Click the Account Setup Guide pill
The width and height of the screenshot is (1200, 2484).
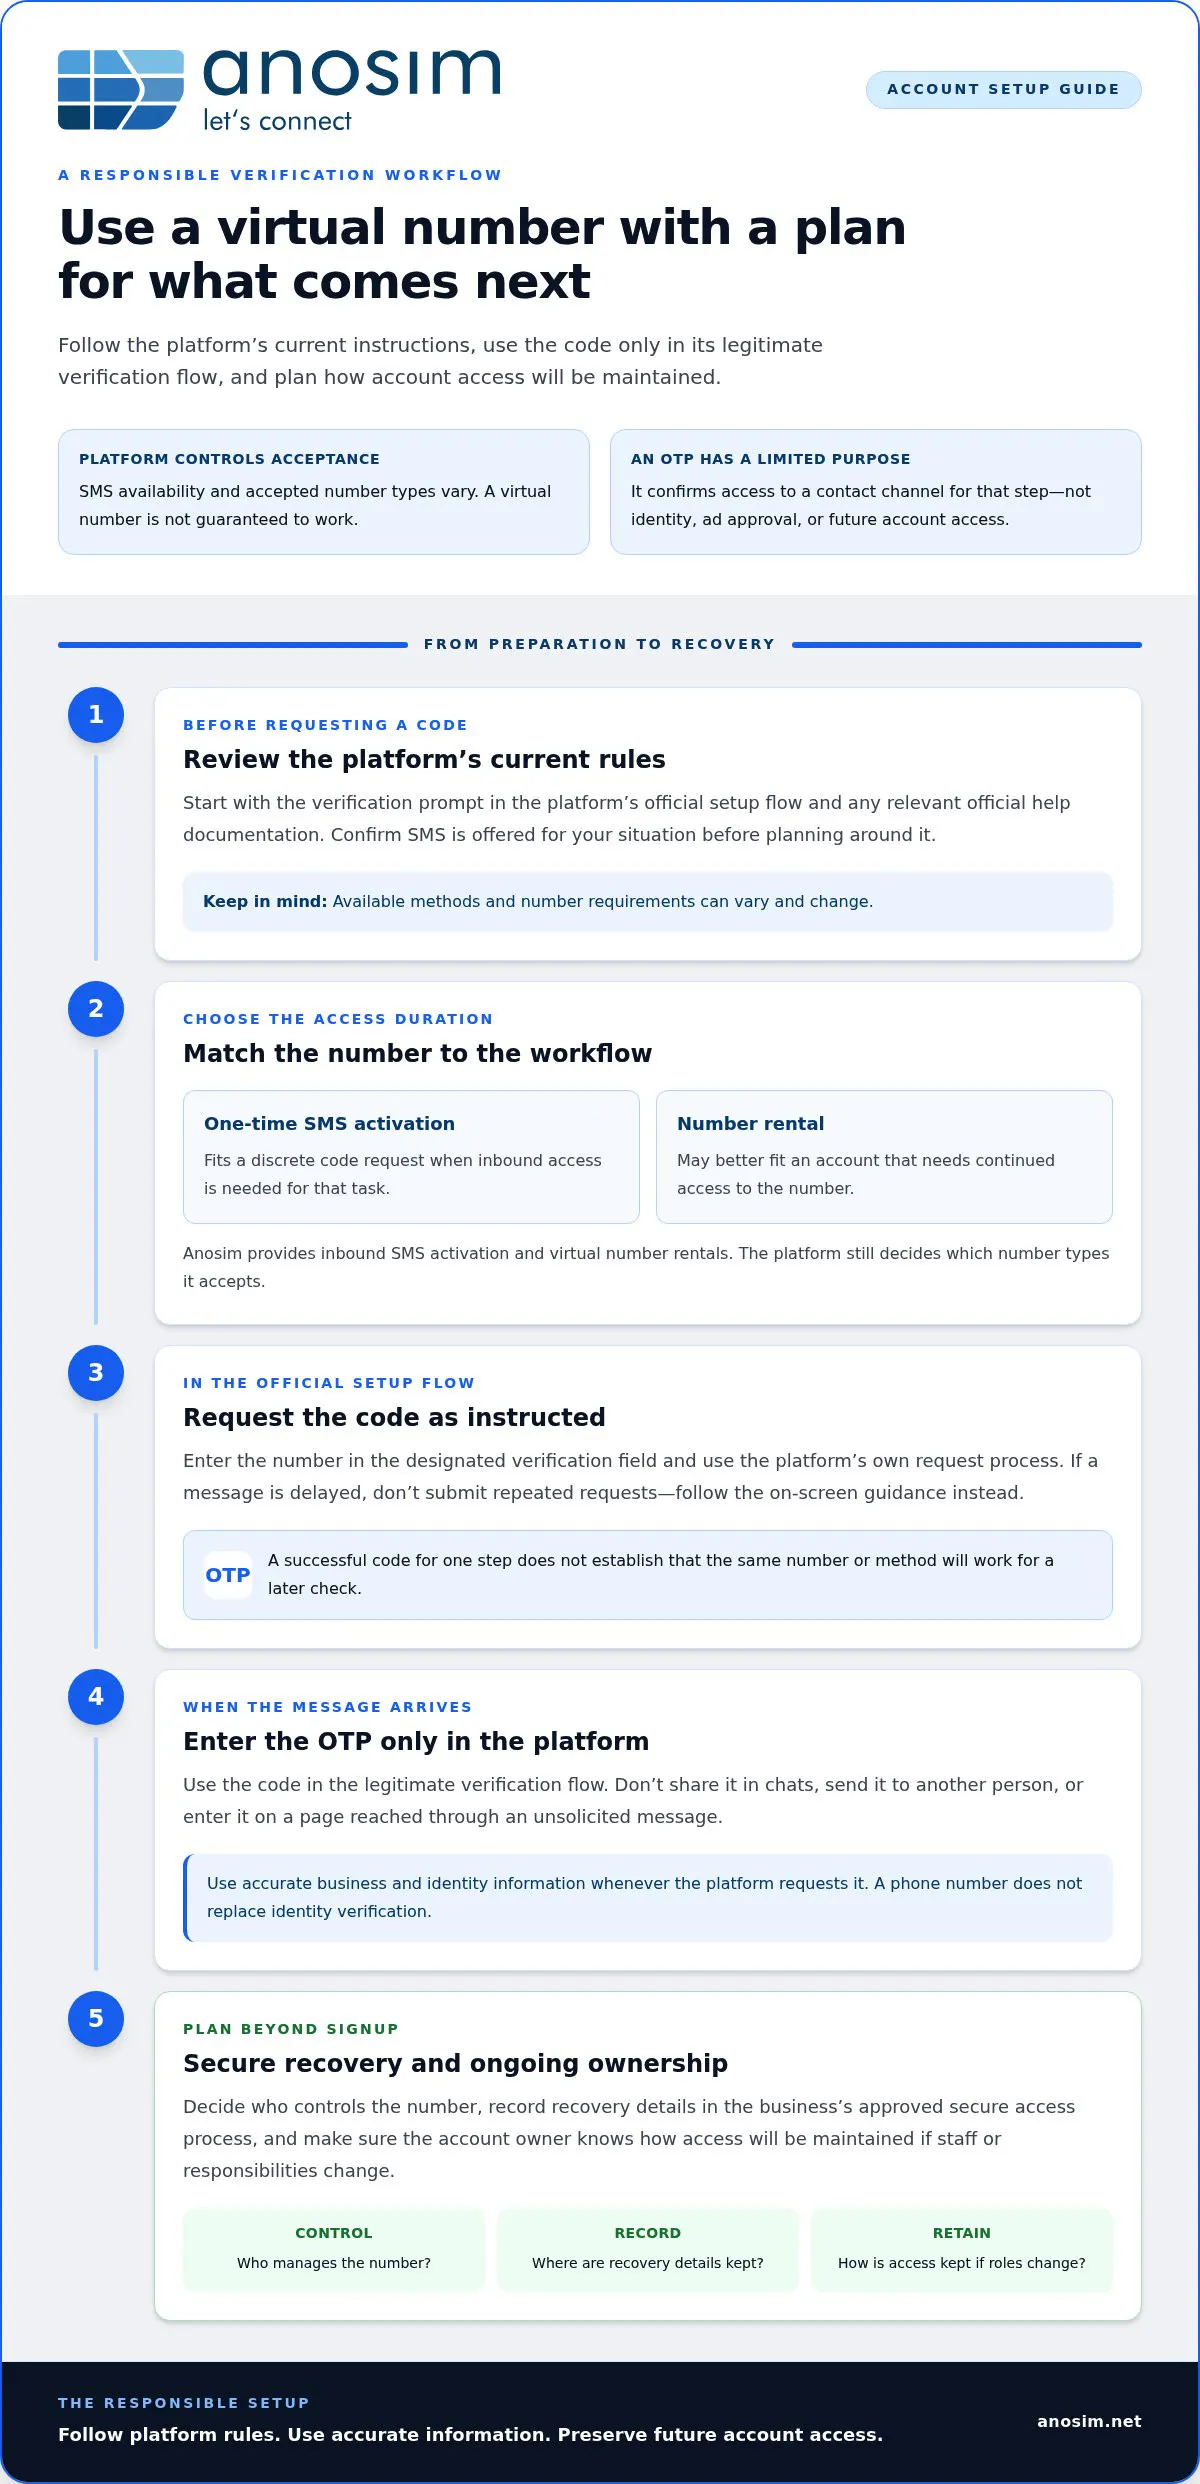tap(1003, 89)
